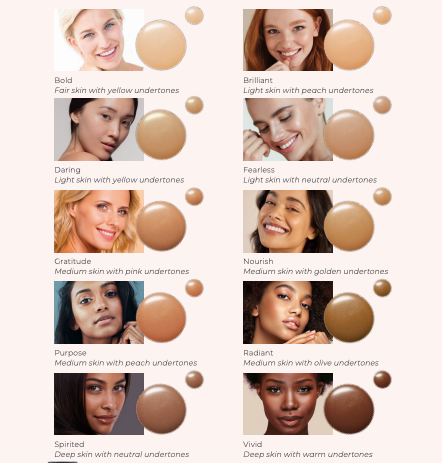Image resolution: width=442 pixels, height=463 pixels.
Task: Click the small Radiant mini swatch
Action: (382, 288)
